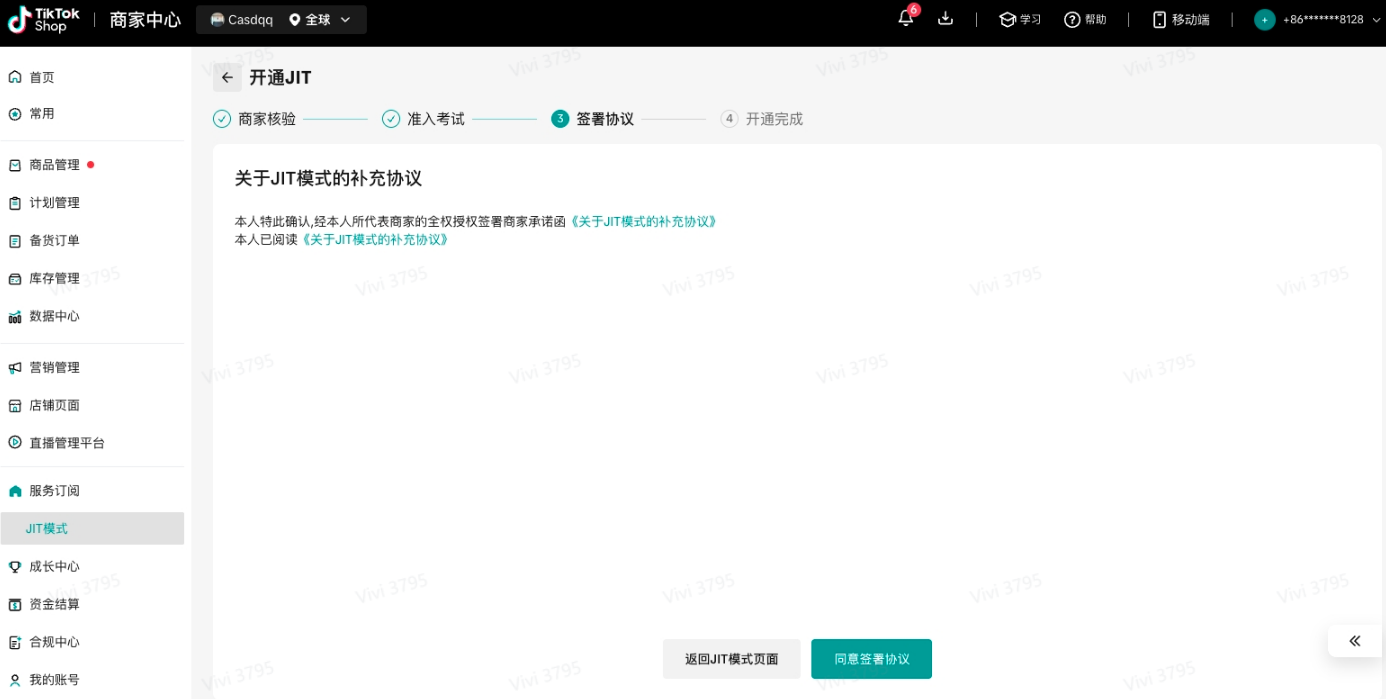
Task: Expand the +86 account dropdown
Action: coord(1316,19)
